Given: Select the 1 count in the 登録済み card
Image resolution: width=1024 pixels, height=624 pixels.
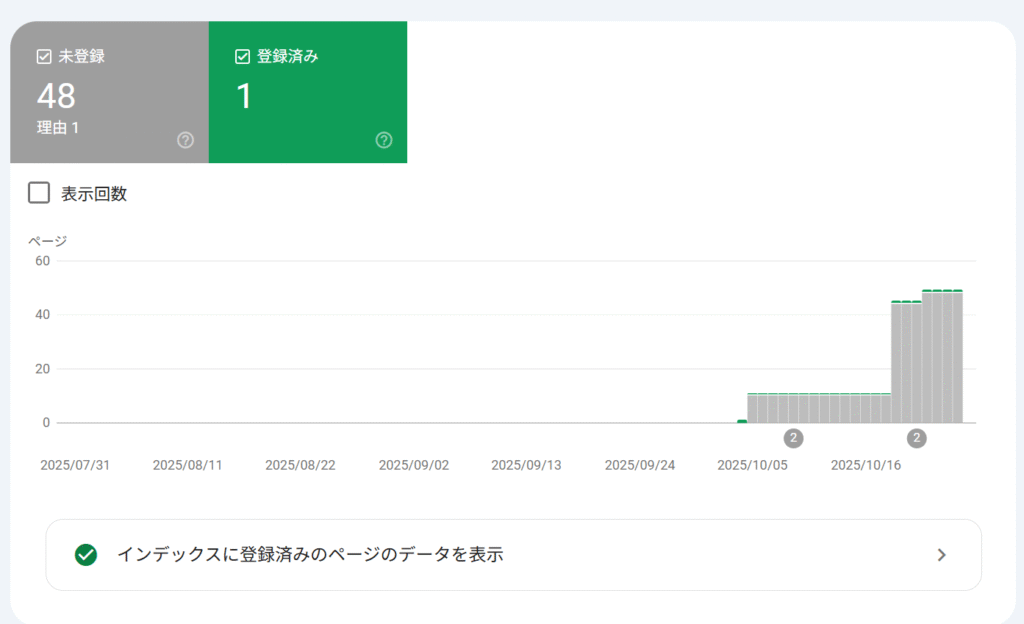Looking at the screenshot, I should coord(244,96).
